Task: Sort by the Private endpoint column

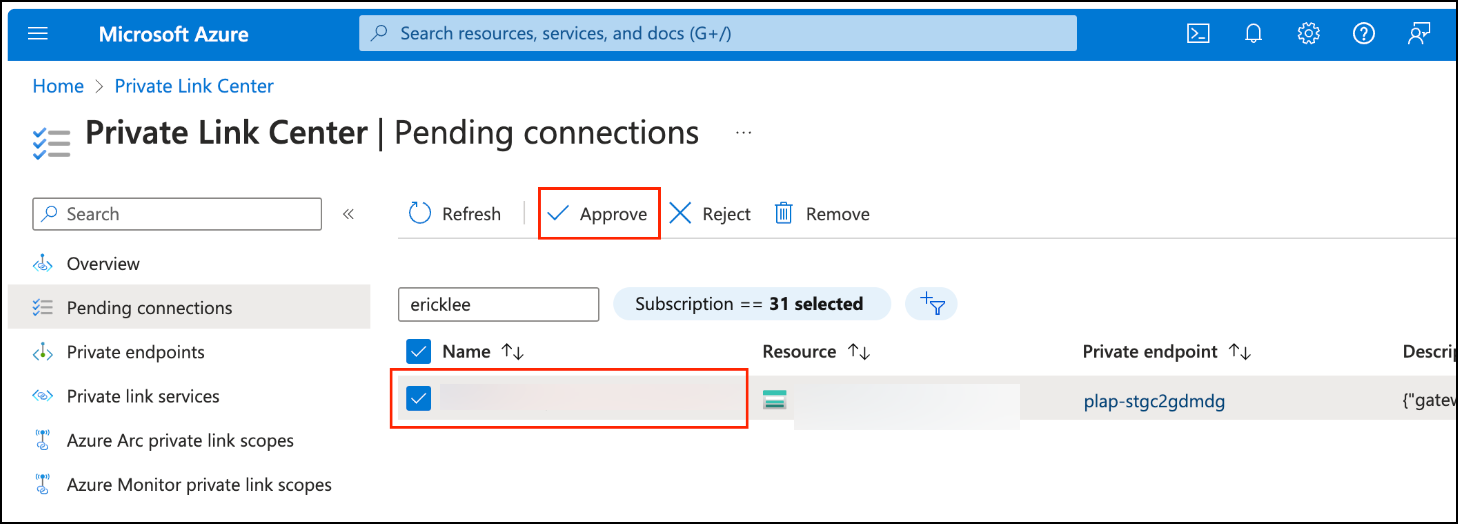Action: [1240, 352]
